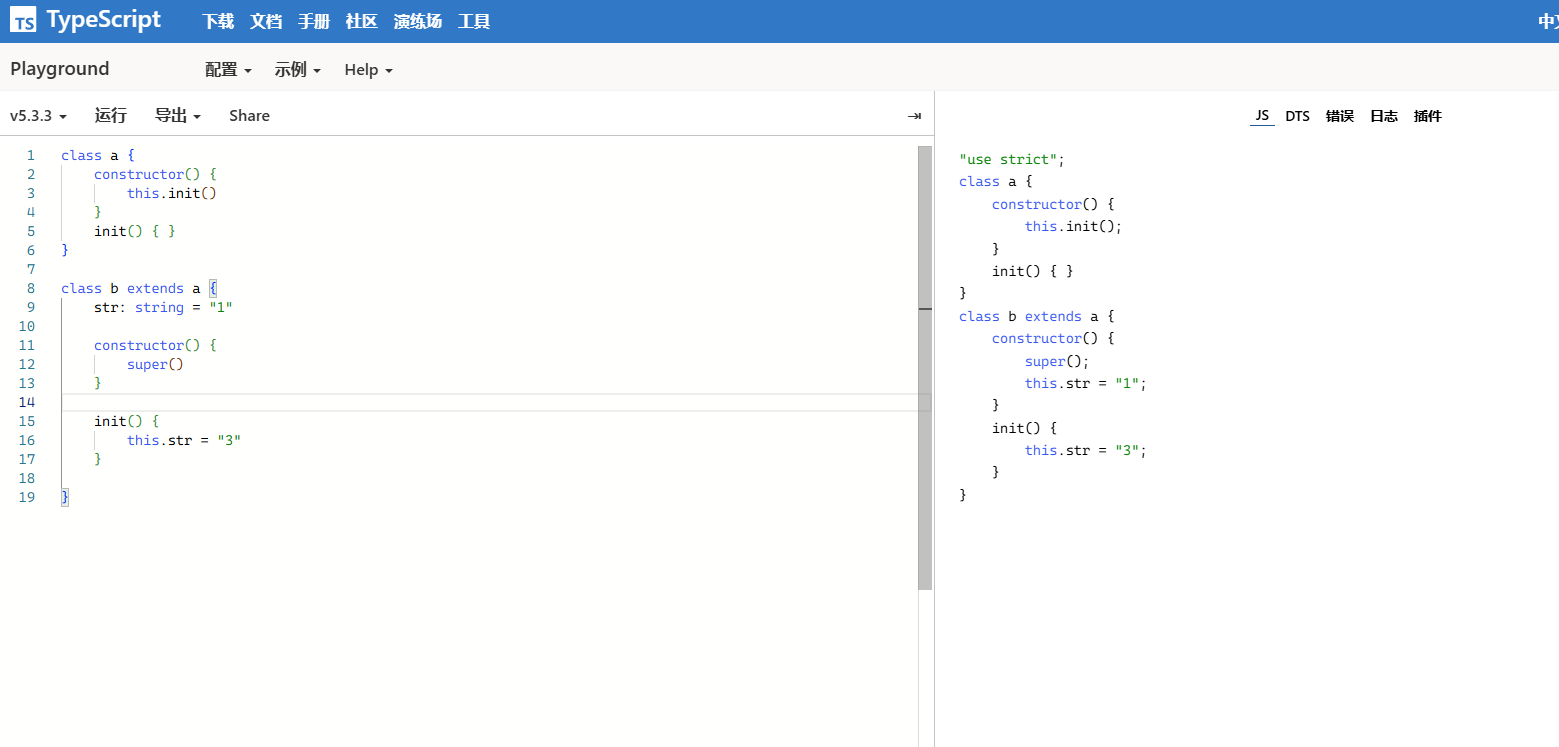Select the JS output tab
1559x747 pixels.
tap(1262, 116)
